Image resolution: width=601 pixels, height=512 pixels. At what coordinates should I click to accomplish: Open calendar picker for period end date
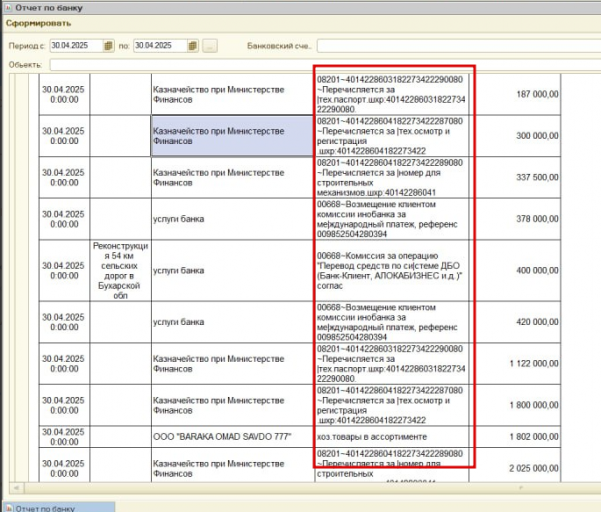pyautogui.click(x=193, y=46)
